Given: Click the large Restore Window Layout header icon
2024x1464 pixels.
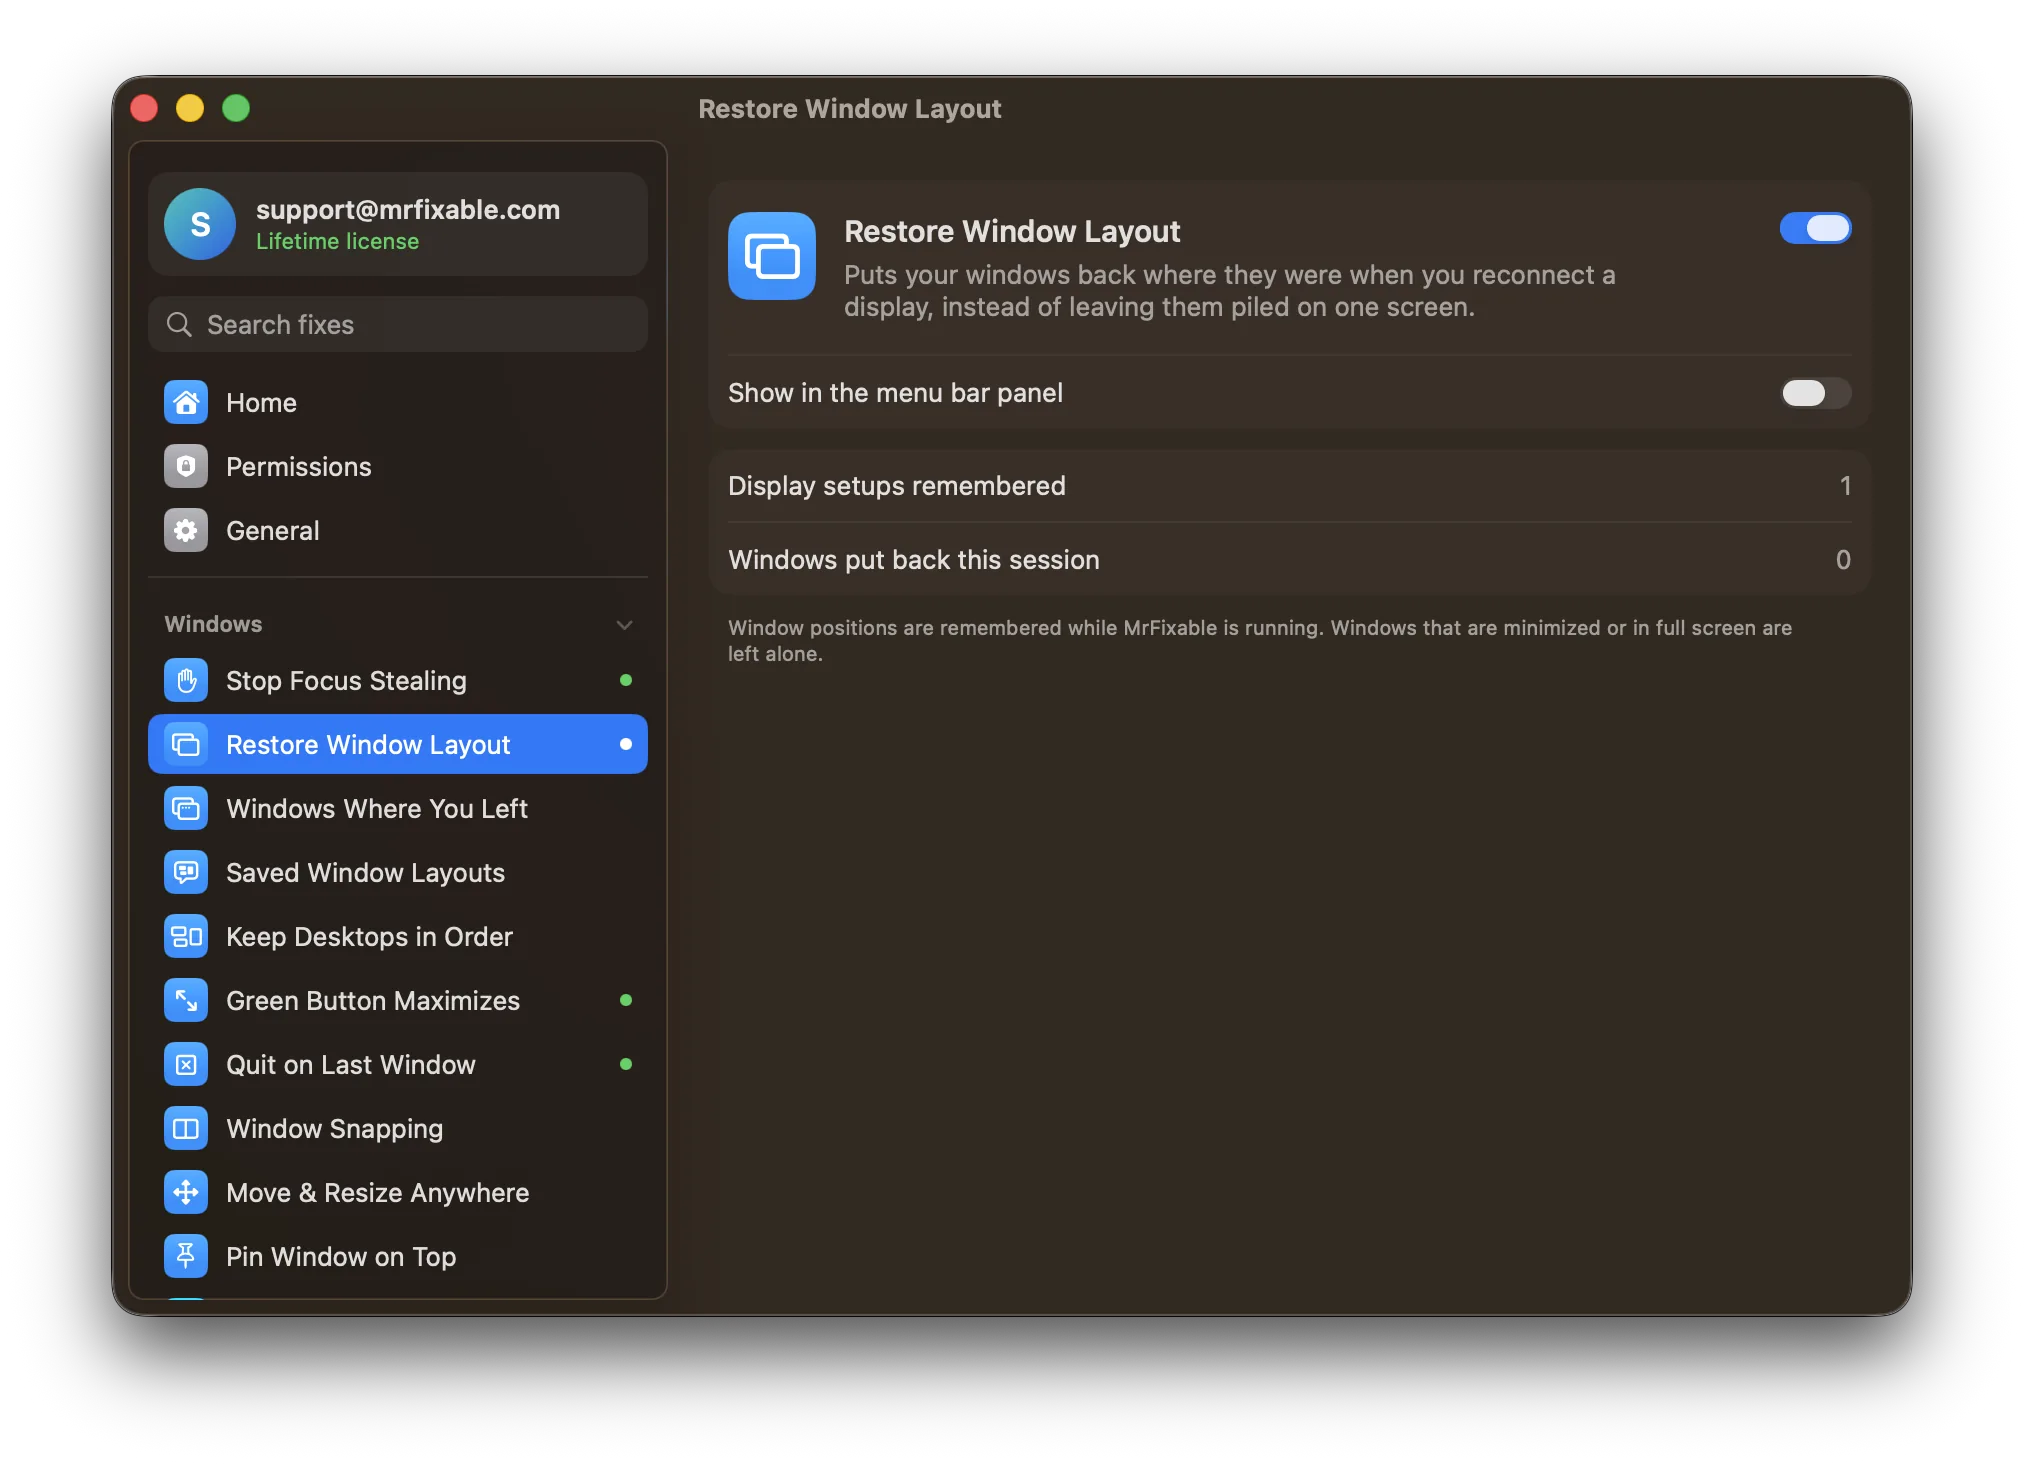Looking at the screenshot, I should [x=772, y=256].
